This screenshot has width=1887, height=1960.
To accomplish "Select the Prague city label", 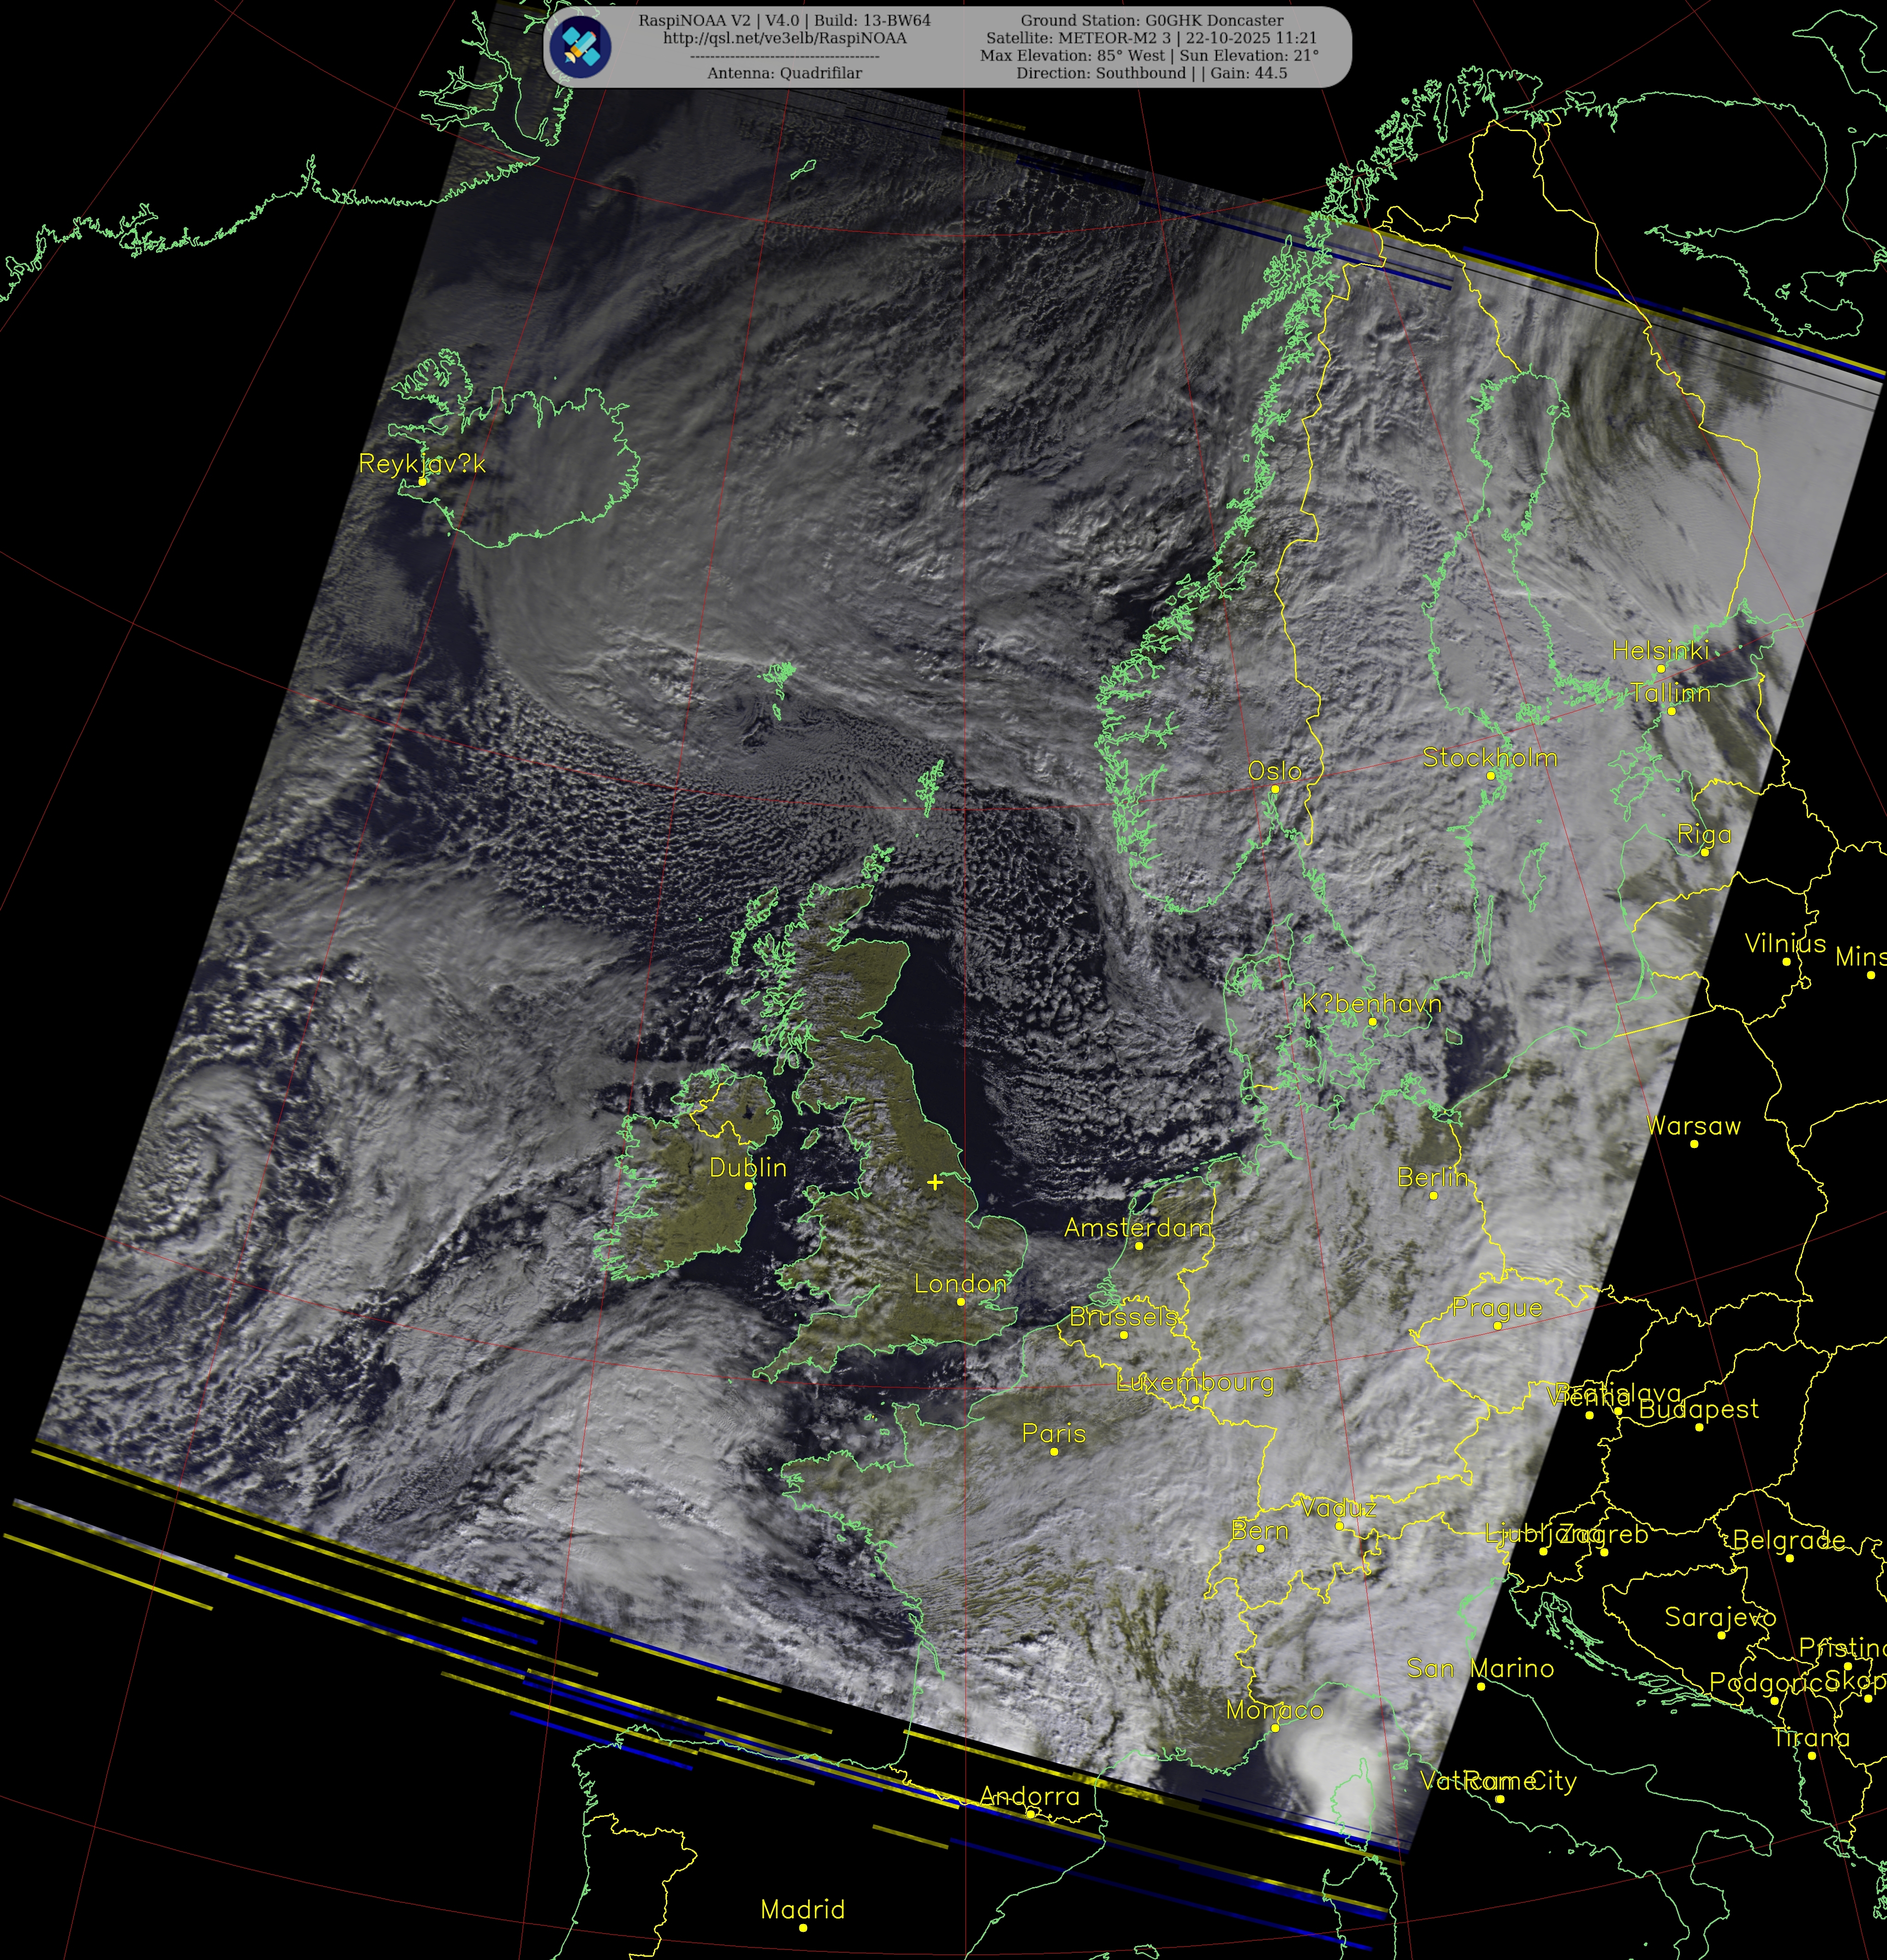I will [x=1497, y=1308].
